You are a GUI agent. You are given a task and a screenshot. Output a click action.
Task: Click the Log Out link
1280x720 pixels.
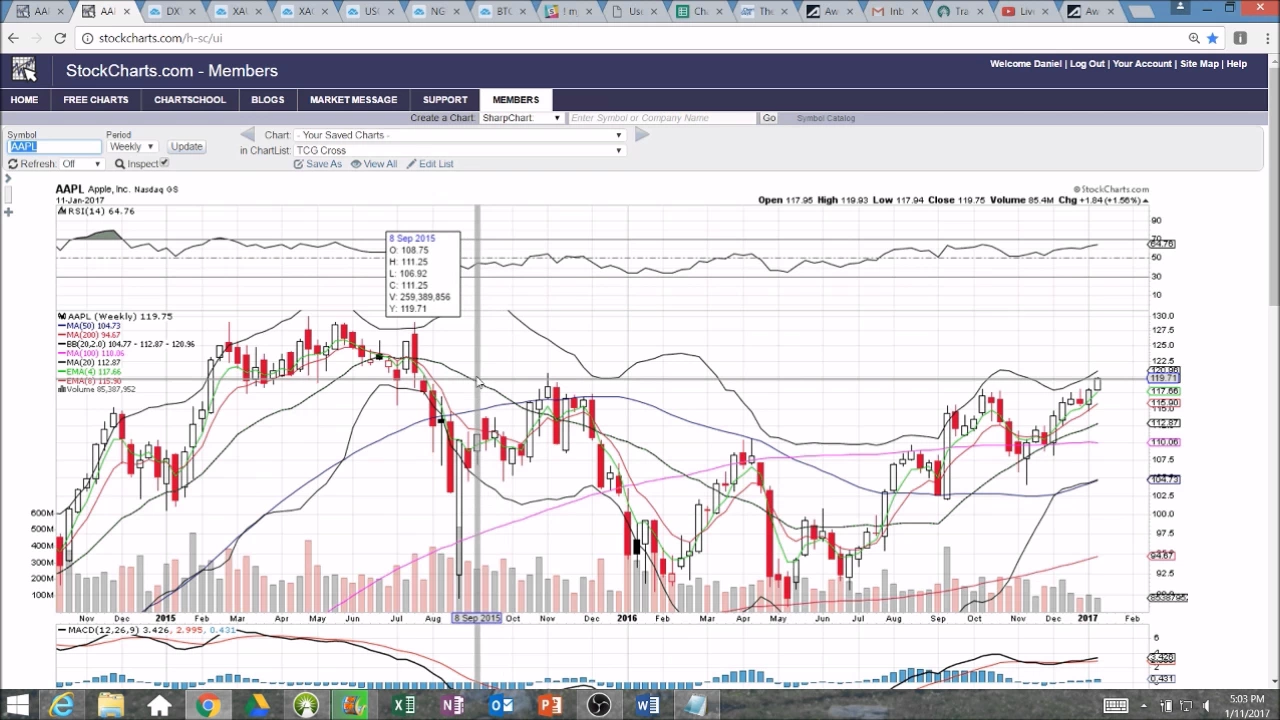1087,64
